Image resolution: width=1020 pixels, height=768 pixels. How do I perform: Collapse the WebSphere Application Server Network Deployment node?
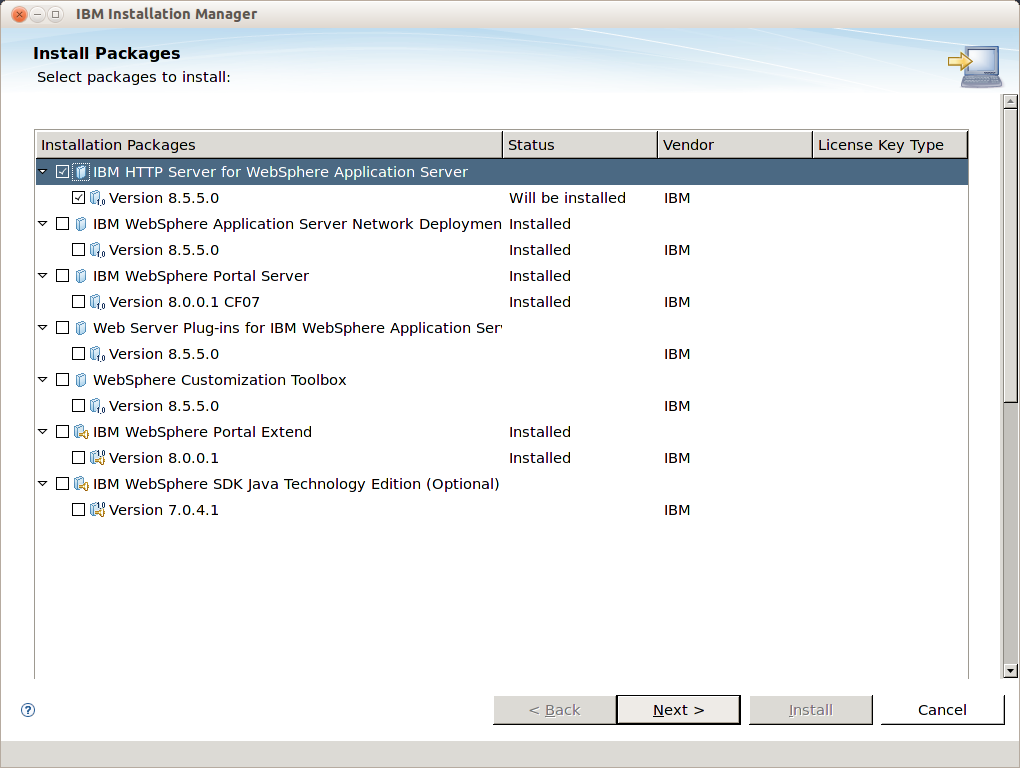(x=43, y=224)
